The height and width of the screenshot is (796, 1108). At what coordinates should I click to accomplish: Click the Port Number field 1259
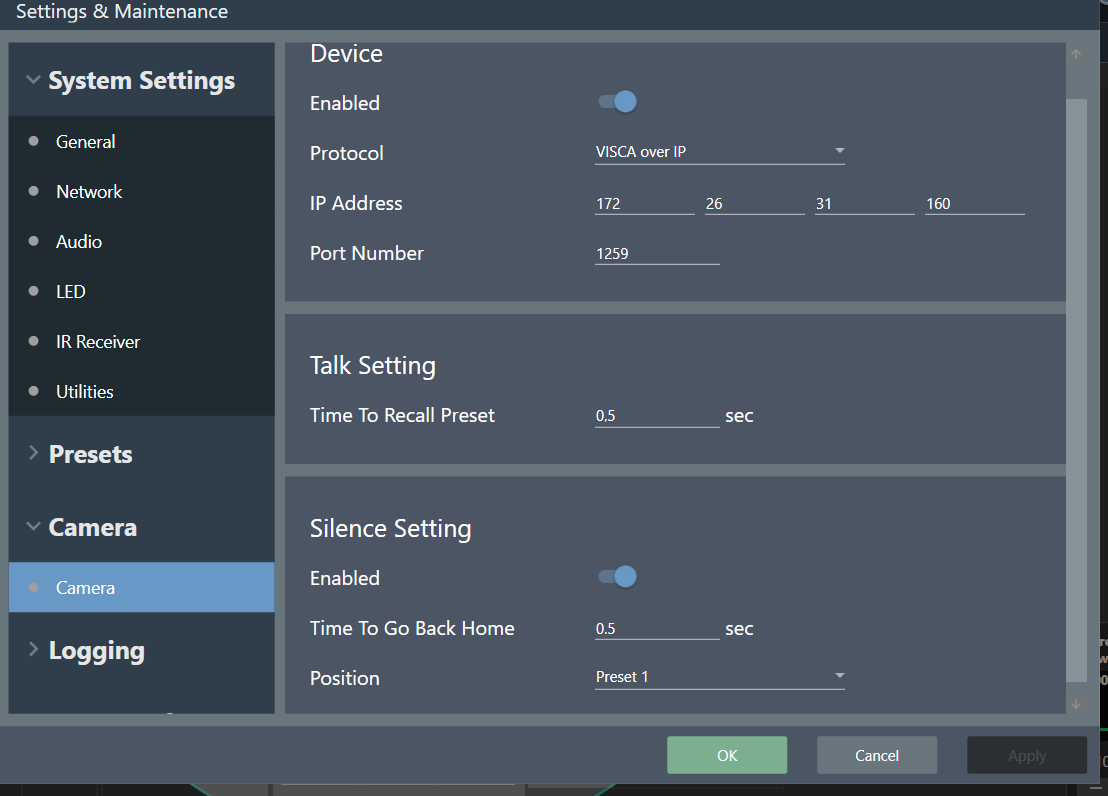(657, 254)
